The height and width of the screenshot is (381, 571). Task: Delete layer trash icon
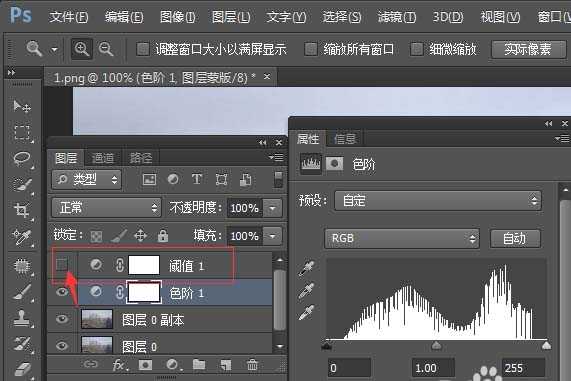(252, 365)
